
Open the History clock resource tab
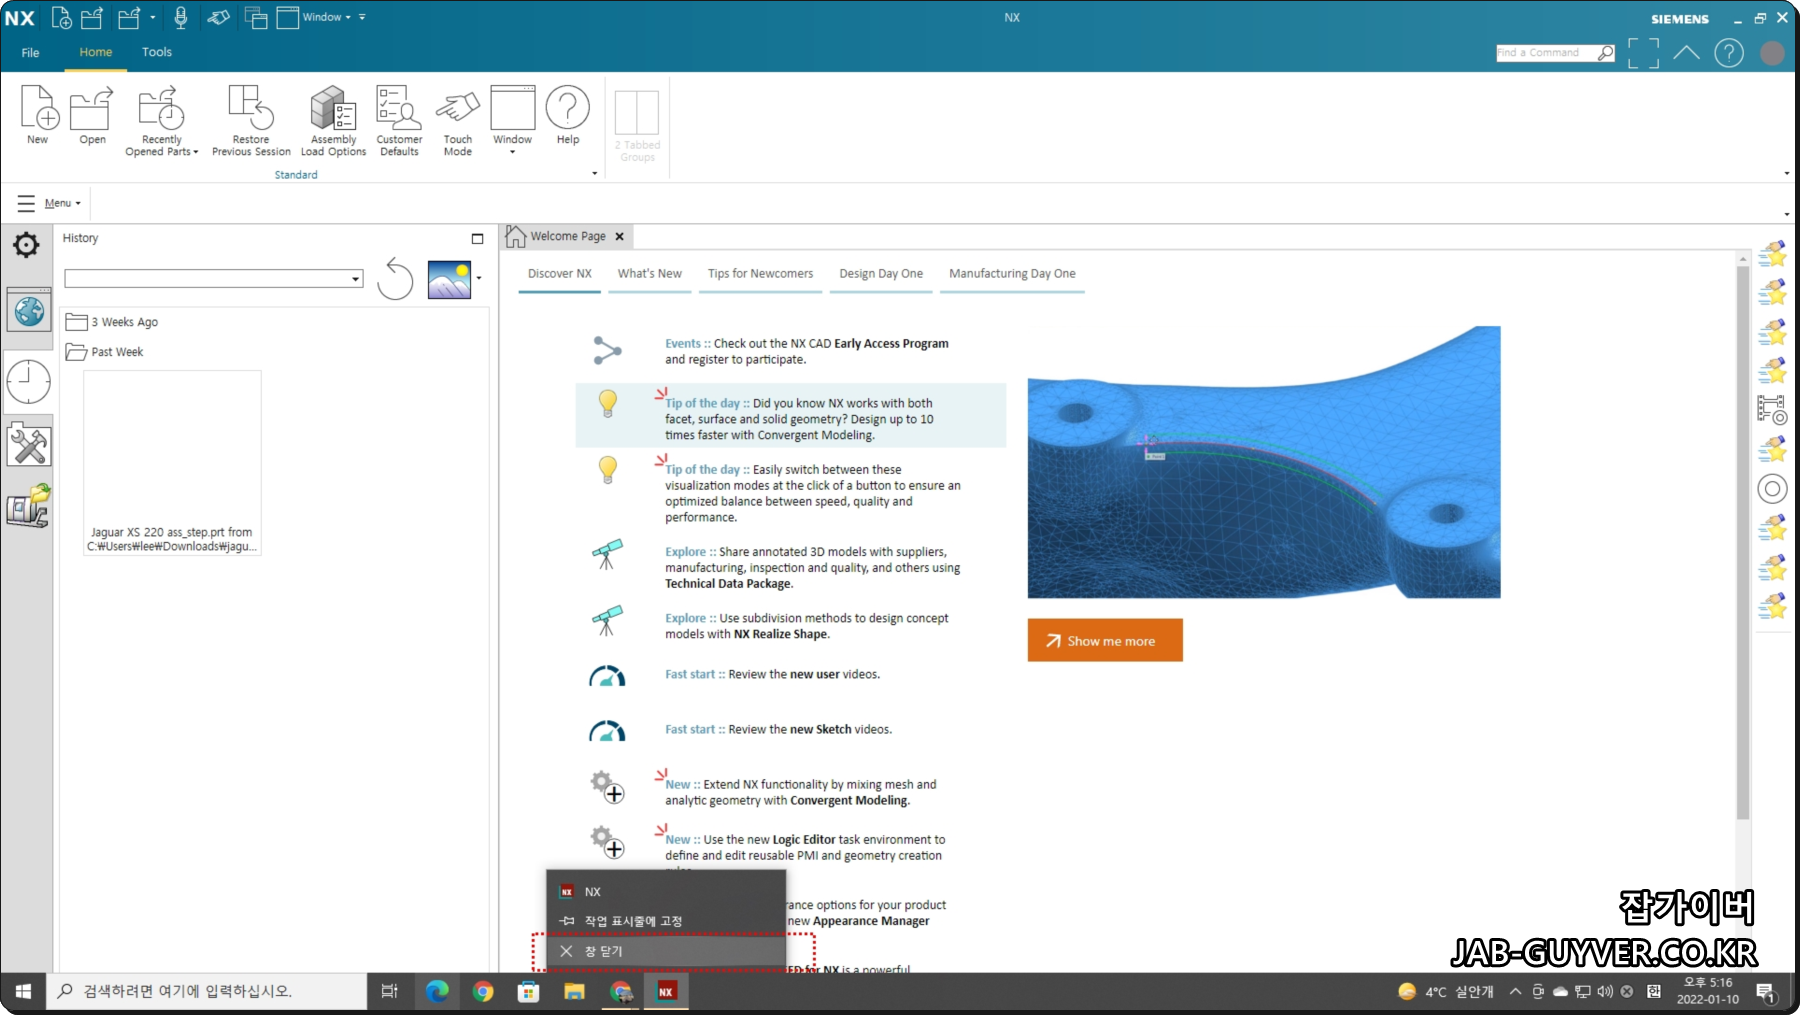tap(29, 381)
